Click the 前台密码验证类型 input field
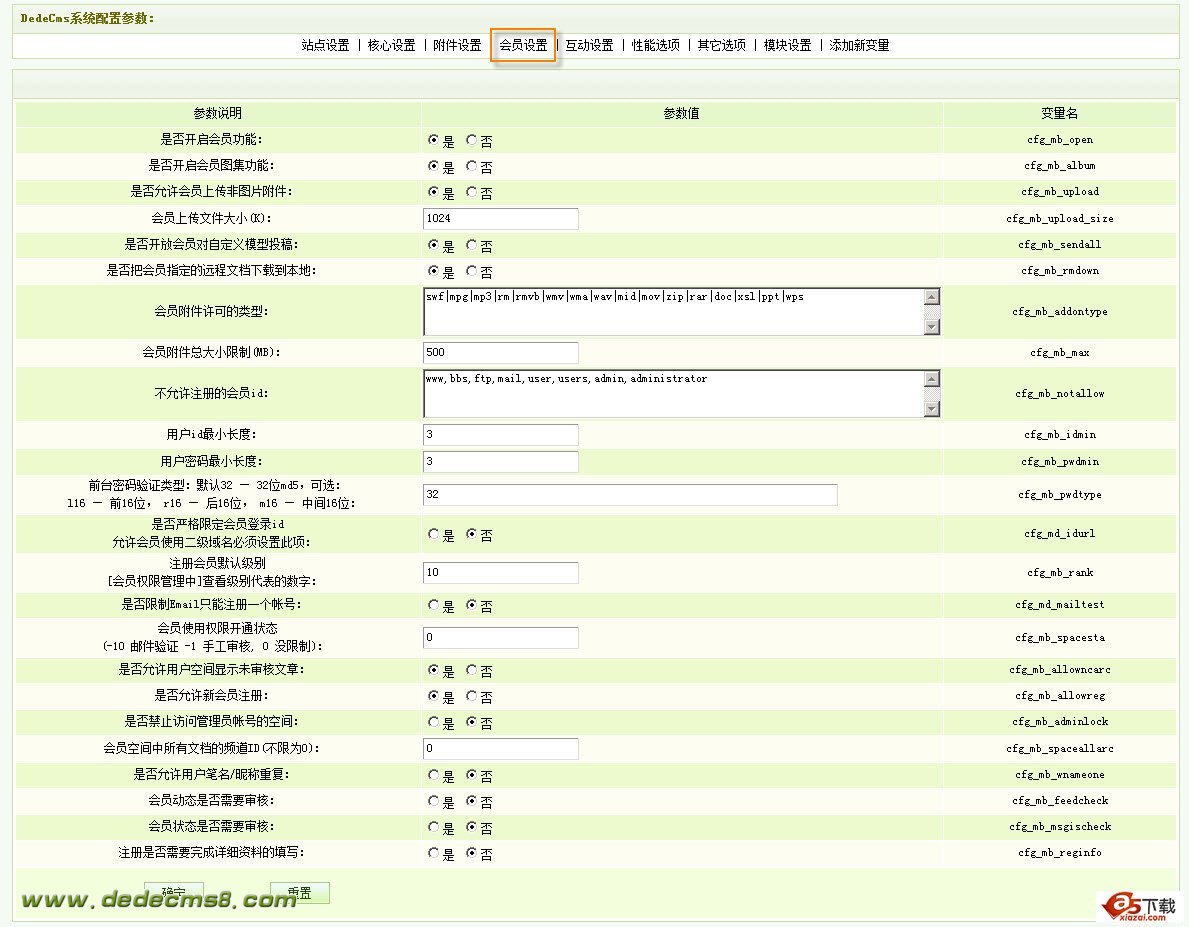The width and height of the screenshot is (1189, 927). pos(630,495)
